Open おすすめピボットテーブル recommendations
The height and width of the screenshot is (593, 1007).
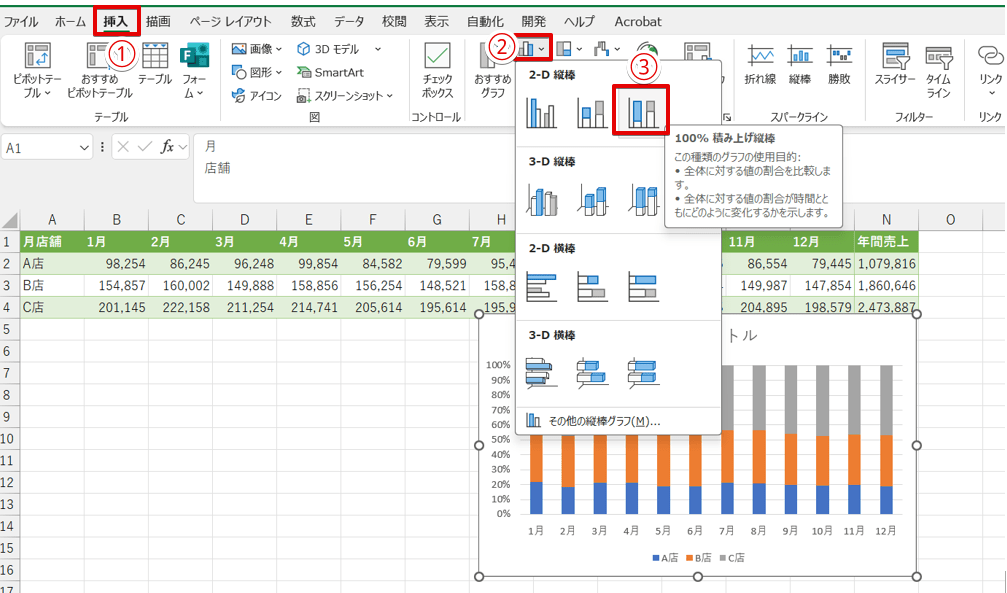(99, 71)
